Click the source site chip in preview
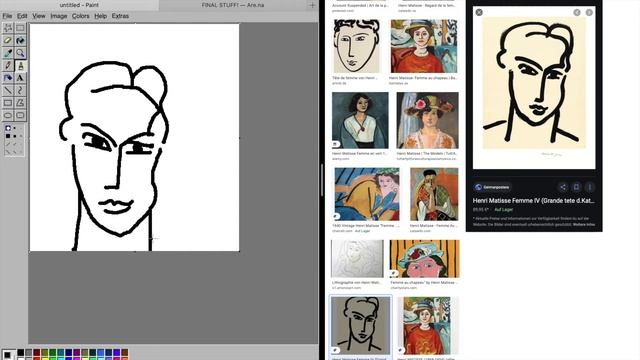This screenshot has height=360, width=640. [x=492, y=187]
